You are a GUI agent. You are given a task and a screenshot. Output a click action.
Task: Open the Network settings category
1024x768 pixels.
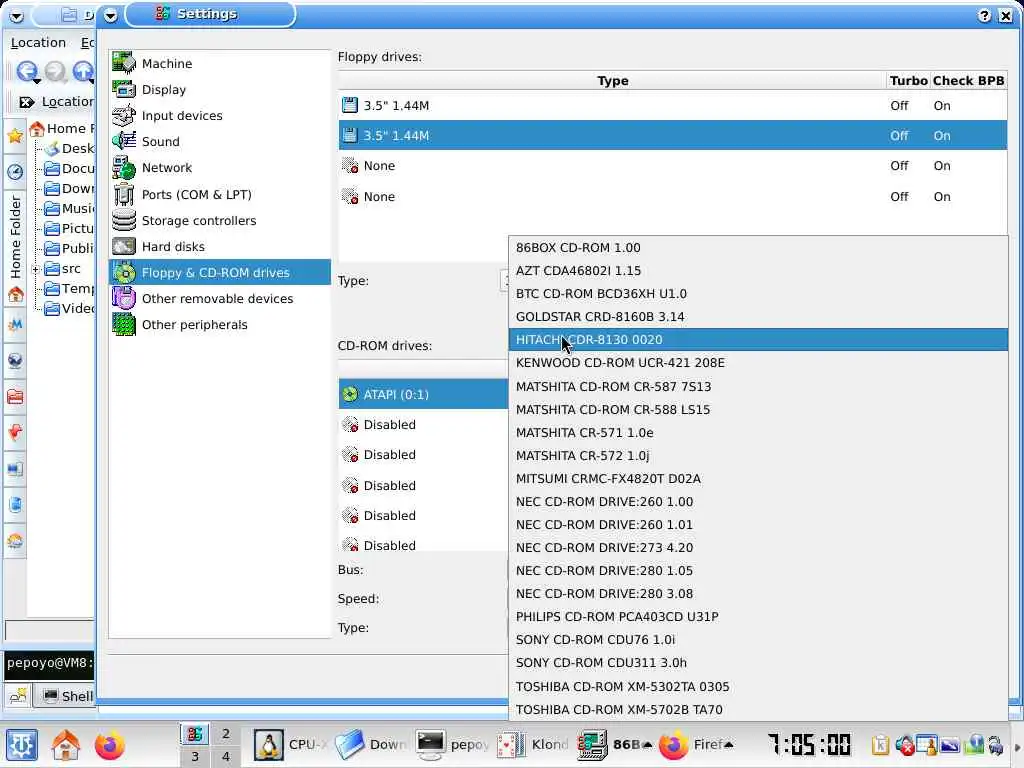pyautogui.click(x=220, y=168)
